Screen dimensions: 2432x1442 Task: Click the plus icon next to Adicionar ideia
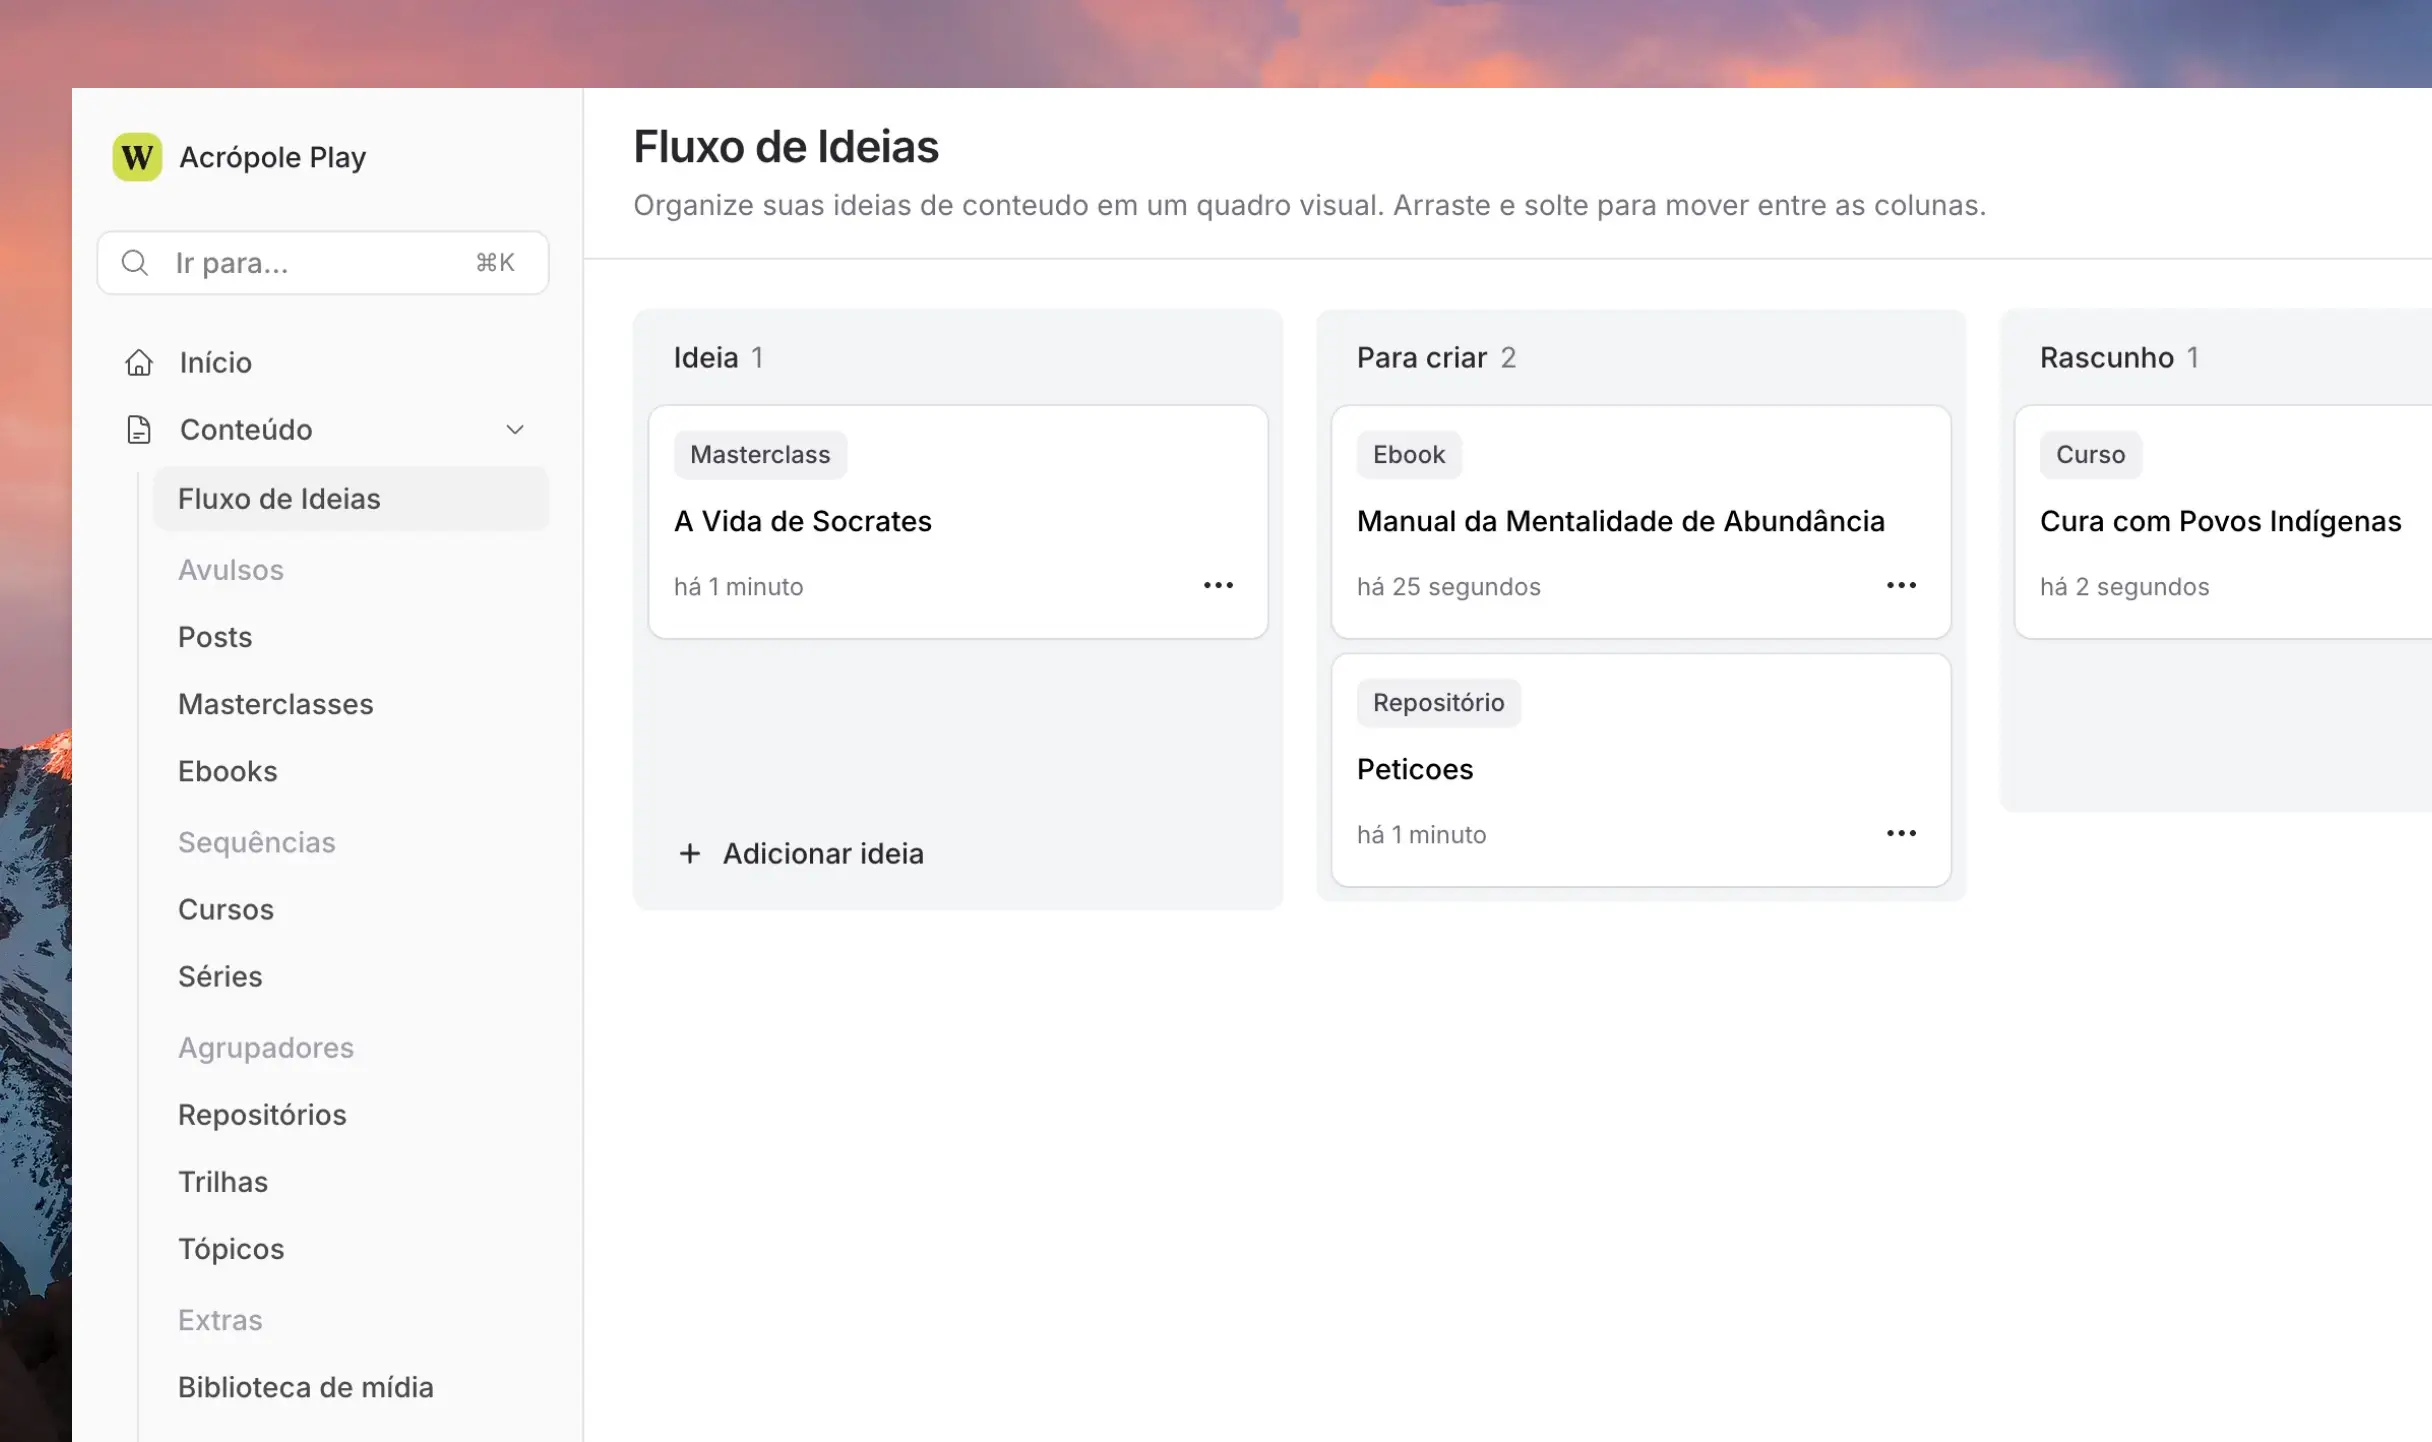point(691,854)
